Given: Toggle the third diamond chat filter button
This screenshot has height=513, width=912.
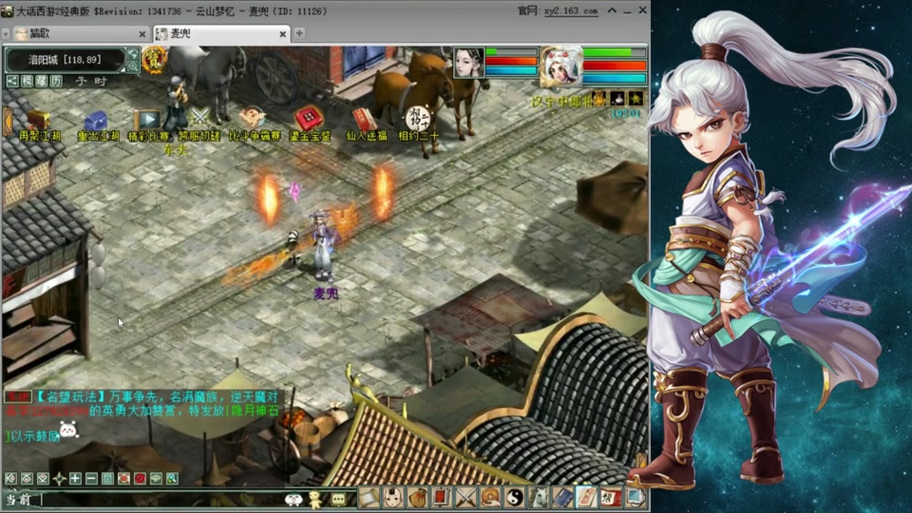Looking at the screenshot, I should pos(43,479).
